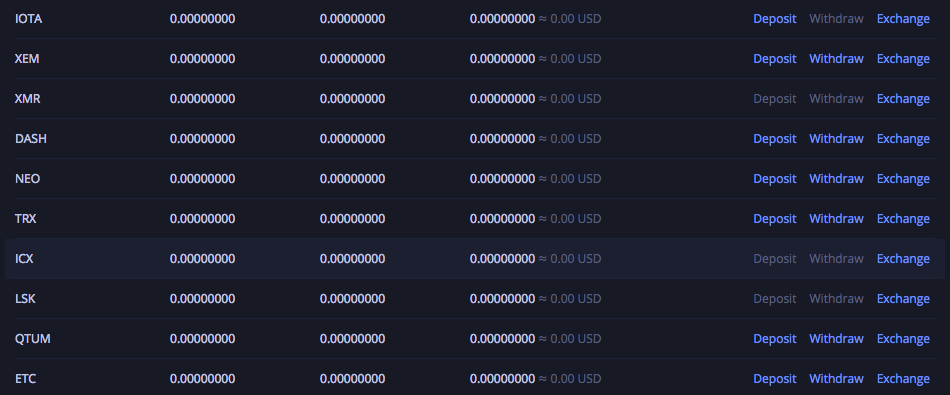Withdraw NEO funds
Screen dimensions: 950x395
tap(836, 179)
